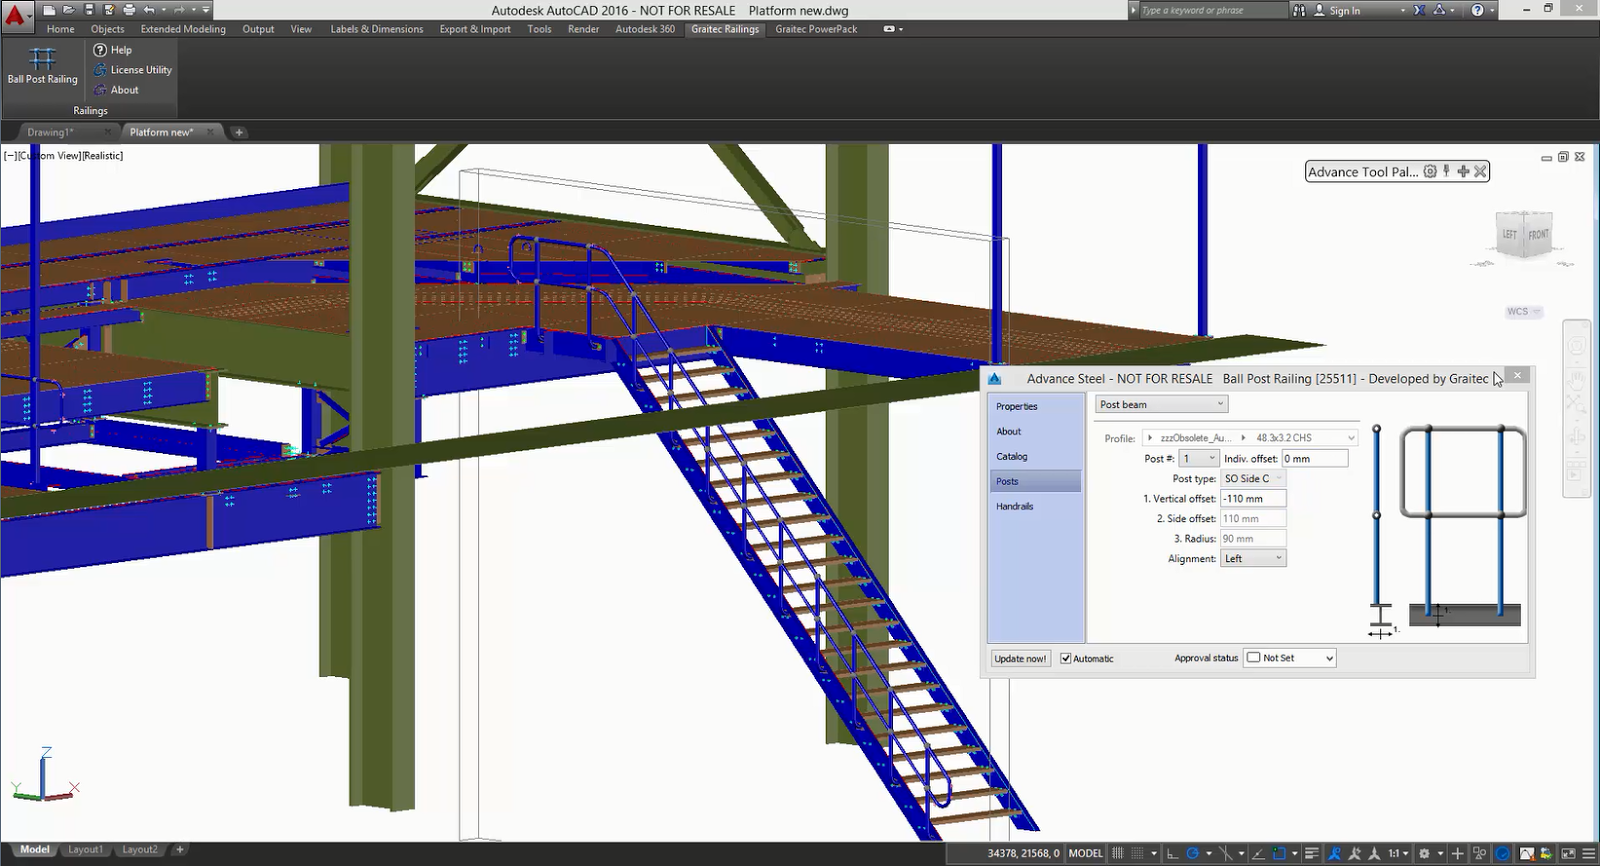Click the MODEL space status button

[x=1085, y=853]
